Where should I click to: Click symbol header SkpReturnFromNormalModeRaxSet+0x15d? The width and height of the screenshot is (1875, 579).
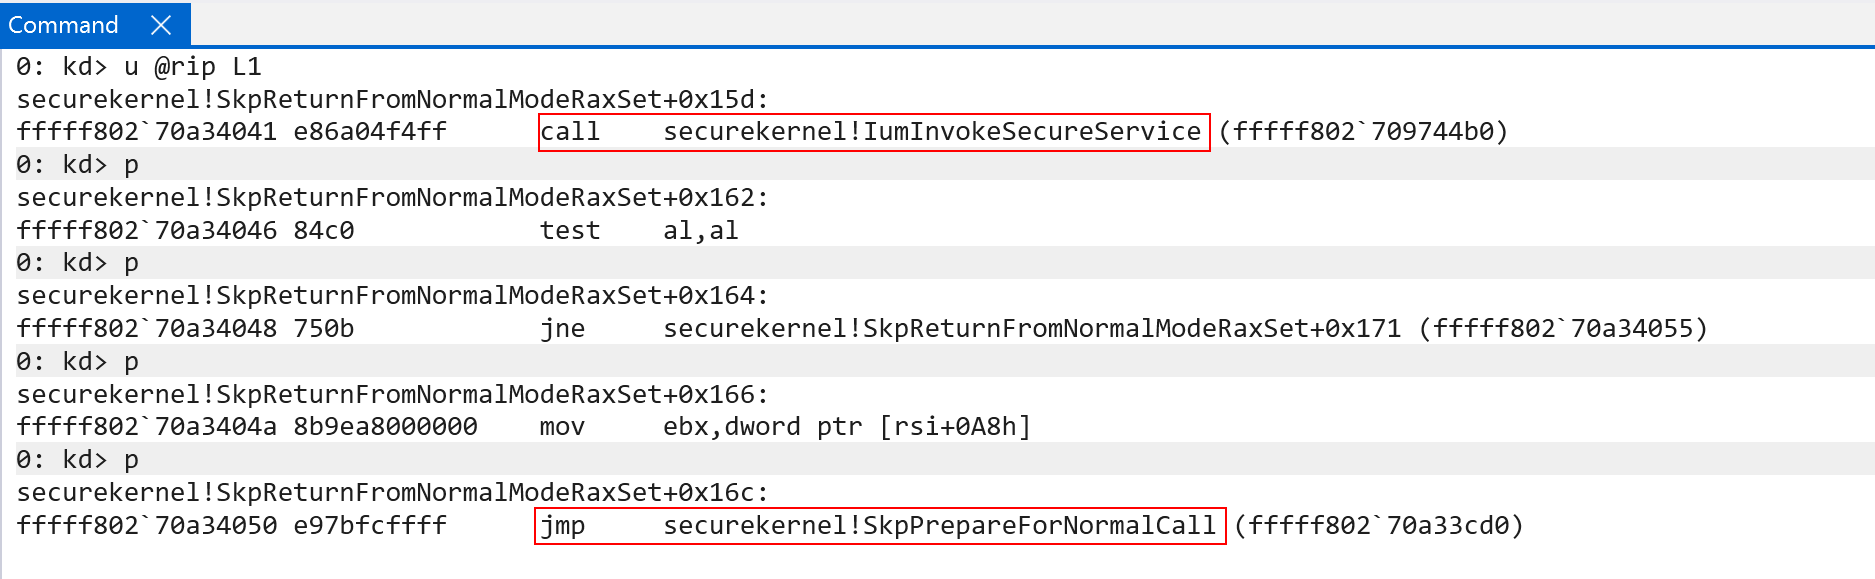coord(392,100)
